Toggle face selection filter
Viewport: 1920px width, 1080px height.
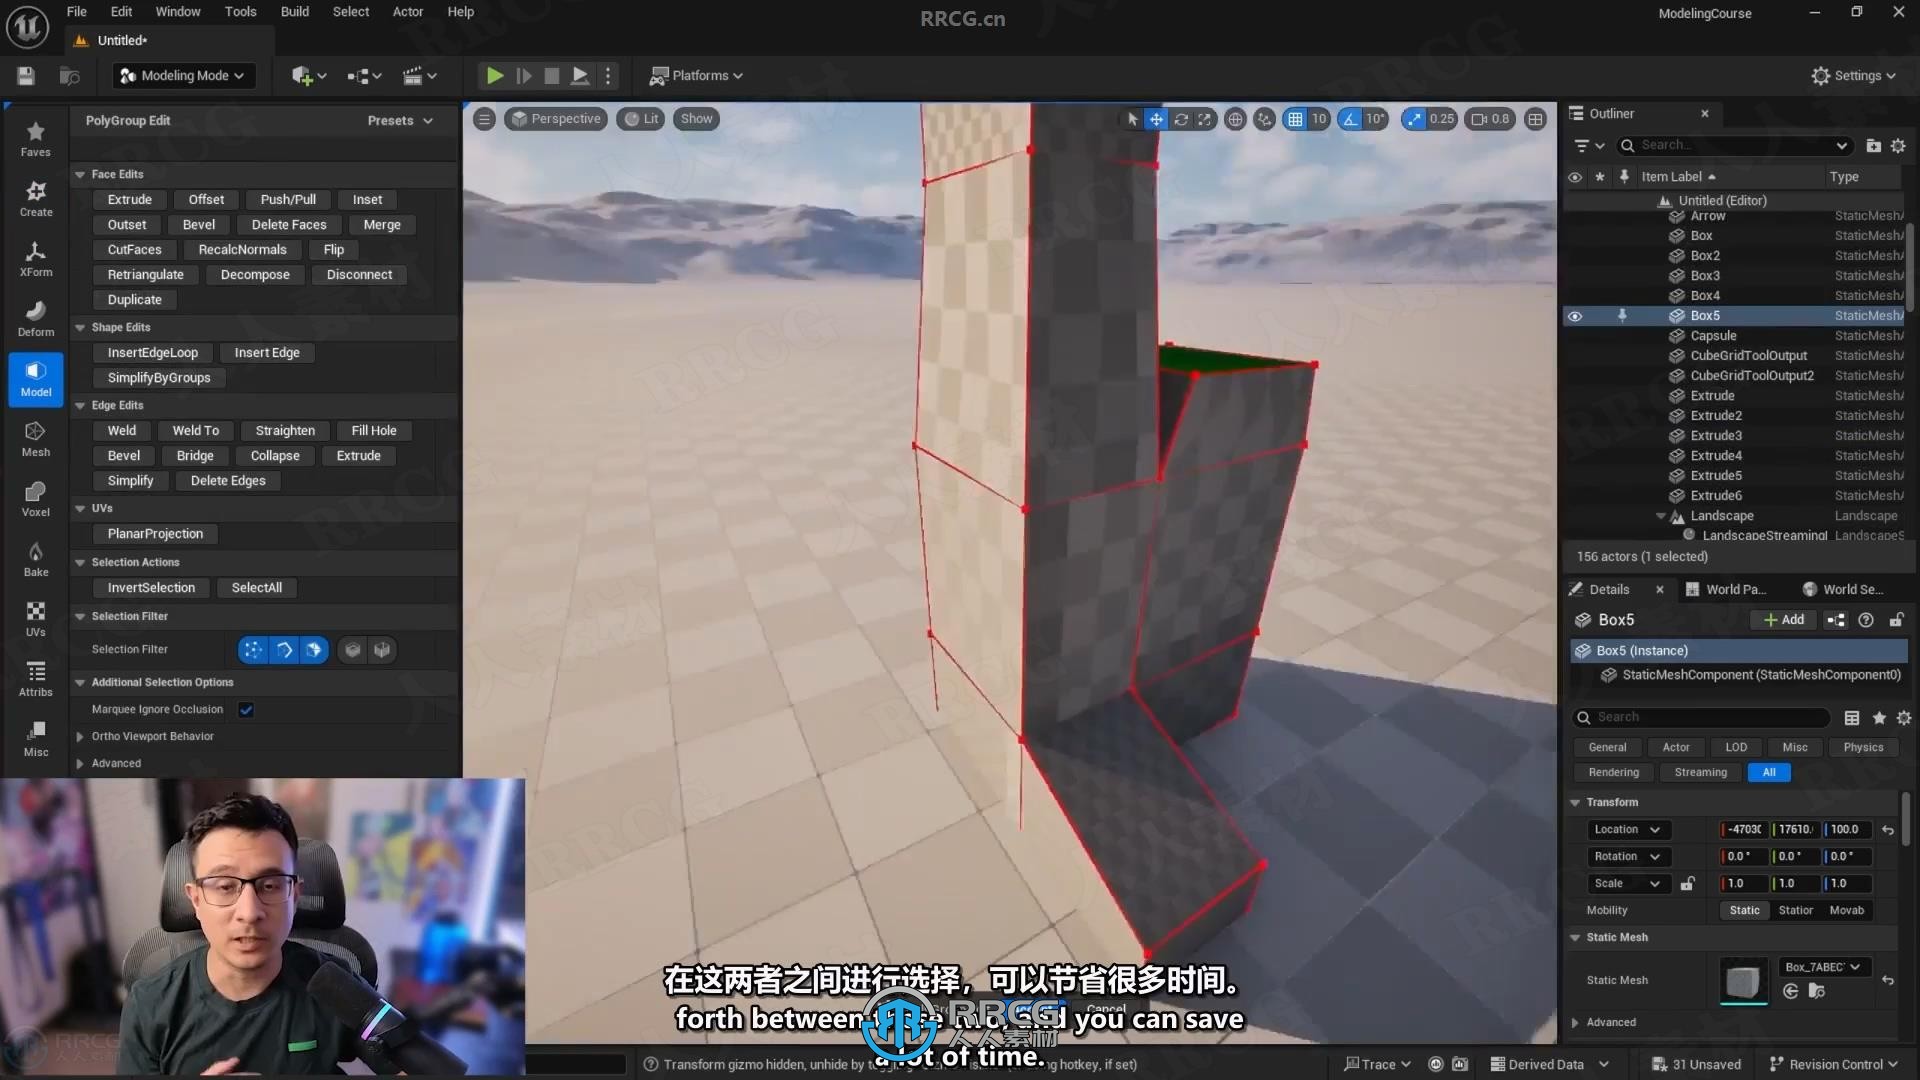click(314, 650)
